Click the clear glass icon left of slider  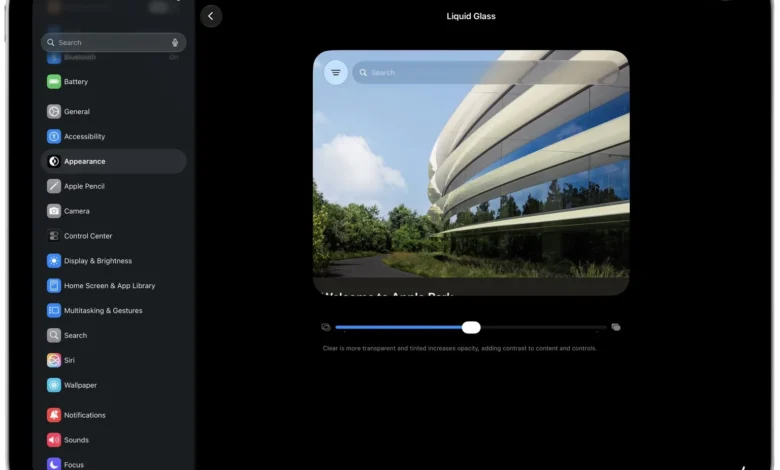pyautogui.click(x=326, y=327)
